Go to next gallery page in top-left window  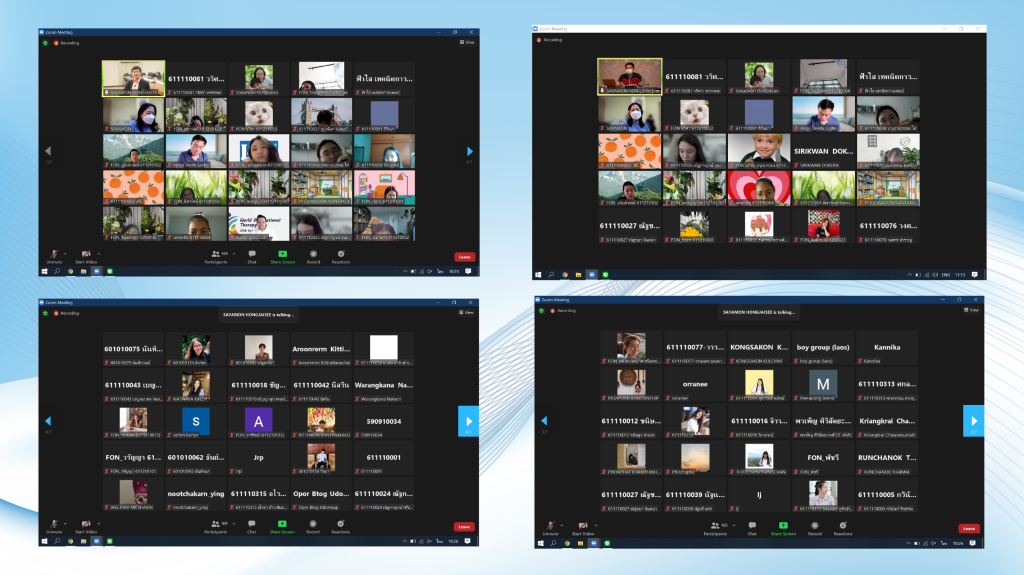[470, 151]
